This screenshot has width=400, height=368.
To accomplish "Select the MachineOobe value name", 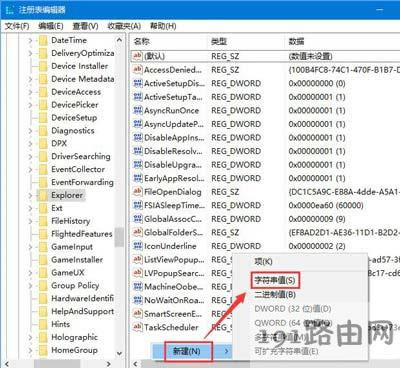I will pyautogui.click(x=174, y=287).
